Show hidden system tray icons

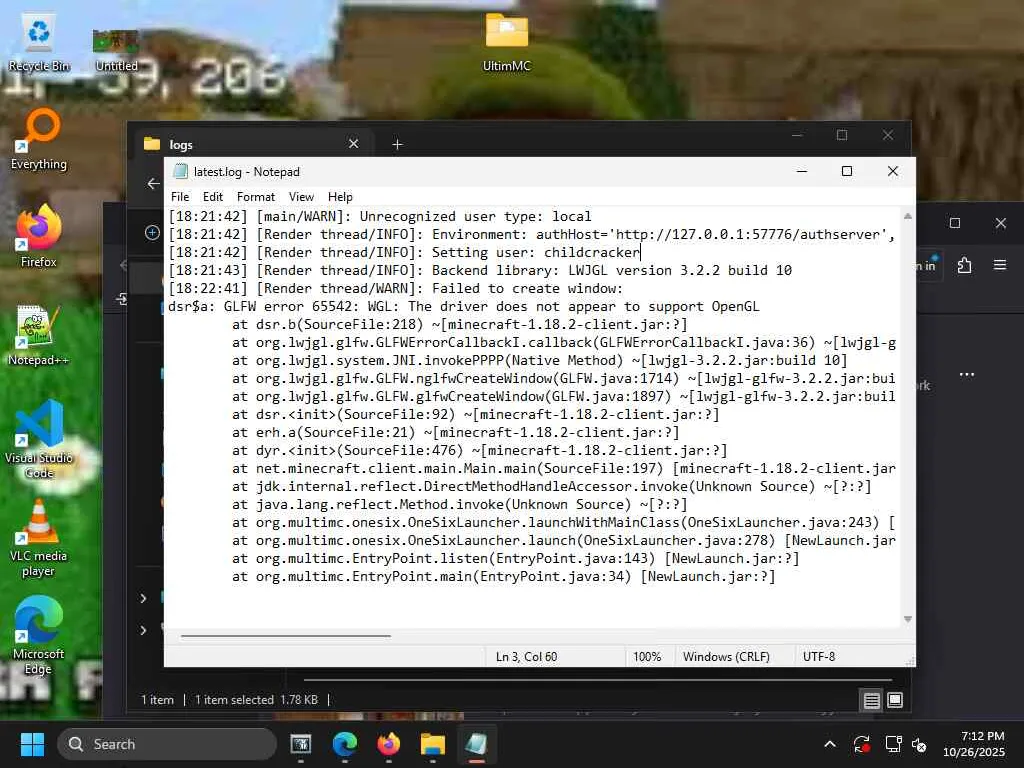829,744
